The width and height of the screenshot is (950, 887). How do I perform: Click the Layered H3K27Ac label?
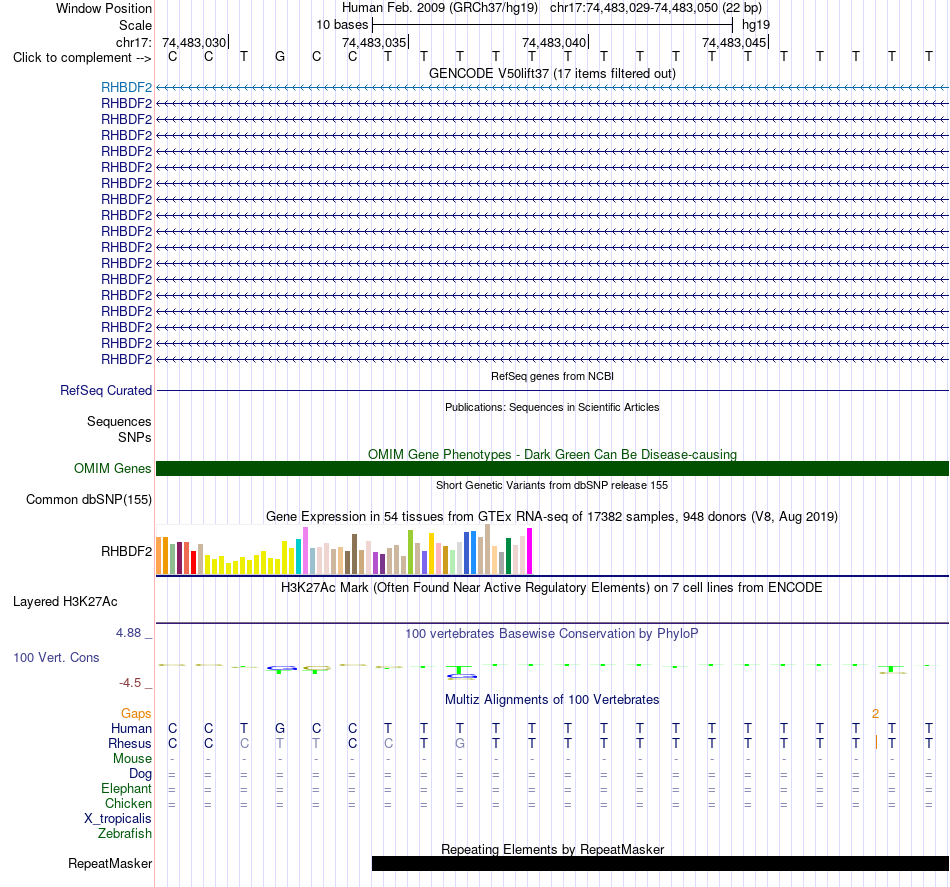point(65,602)
